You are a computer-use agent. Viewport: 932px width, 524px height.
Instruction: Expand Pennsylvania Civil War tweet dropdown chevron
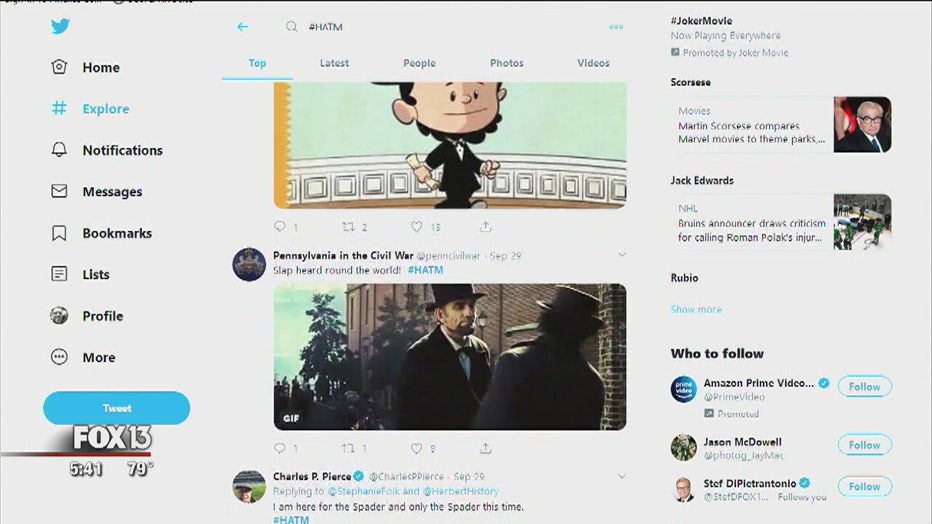point(622,255)
